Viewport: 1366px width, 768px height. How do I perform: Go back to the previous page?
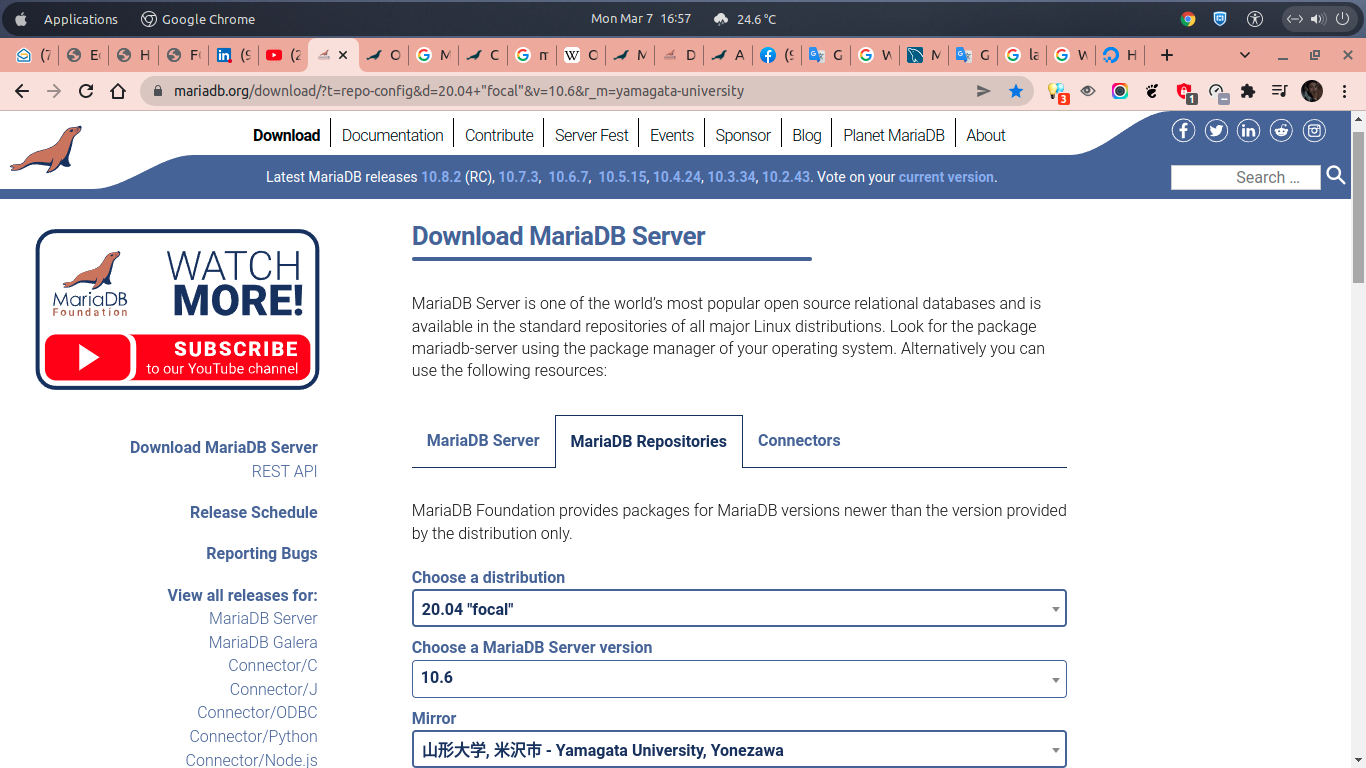click(x=22, y=91)
